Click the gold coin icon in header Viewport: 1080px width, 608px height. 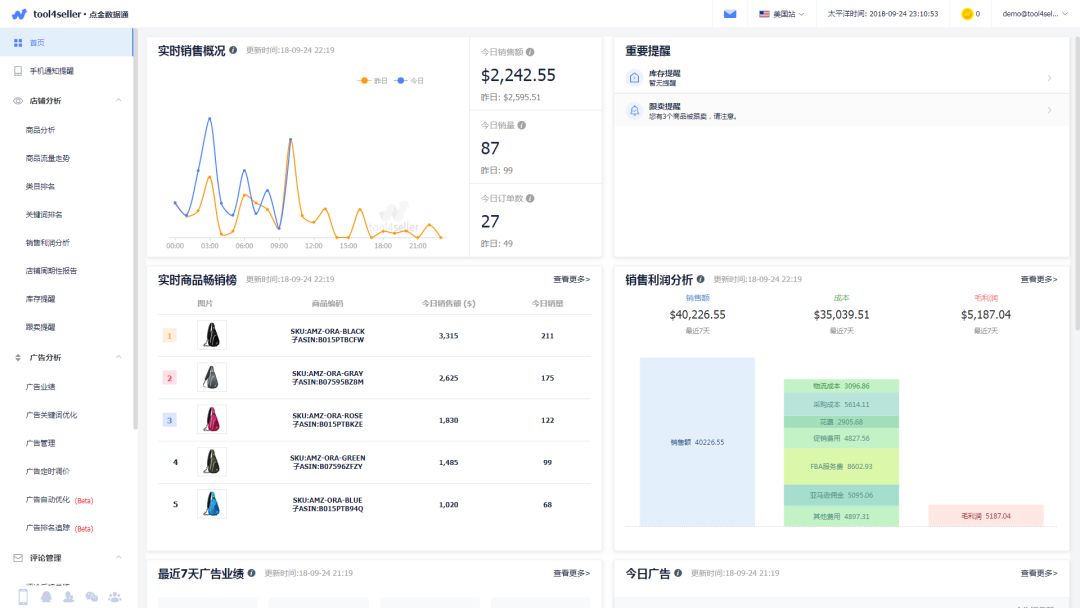967,14
